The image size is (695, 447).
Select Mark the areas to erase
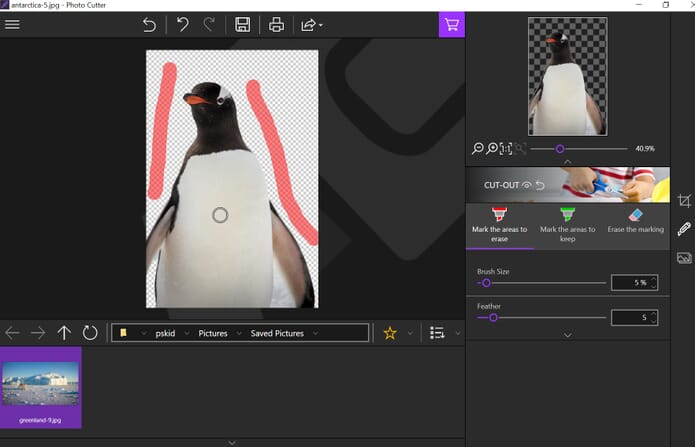[500, 225]
